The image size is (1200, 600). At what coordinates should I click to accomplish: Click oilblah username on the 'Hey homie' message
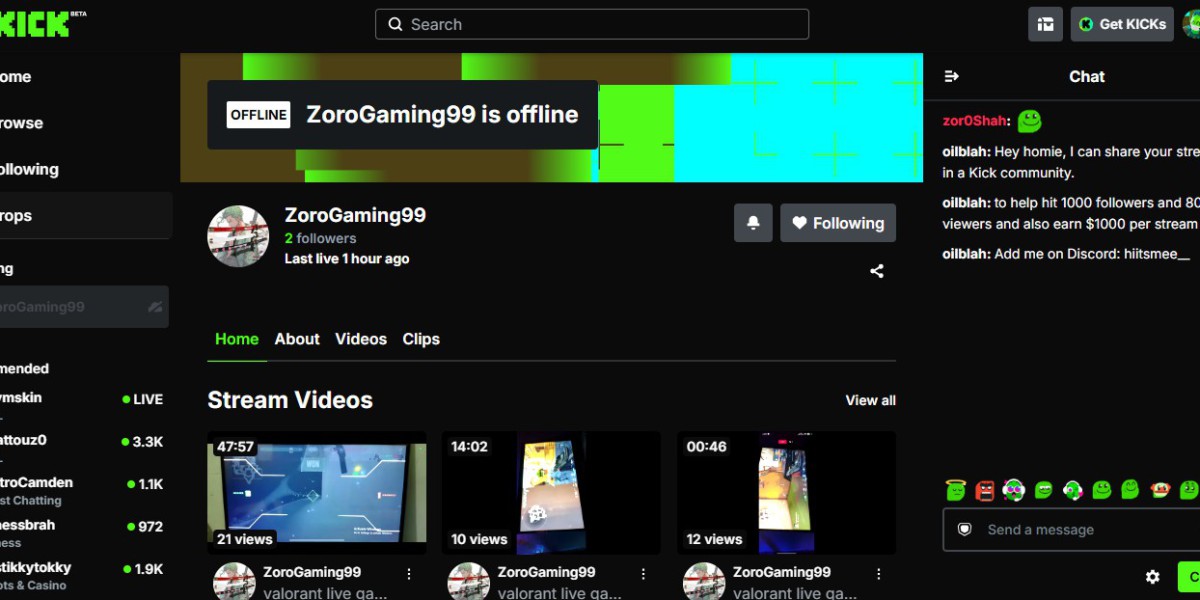tap(964, 152)
